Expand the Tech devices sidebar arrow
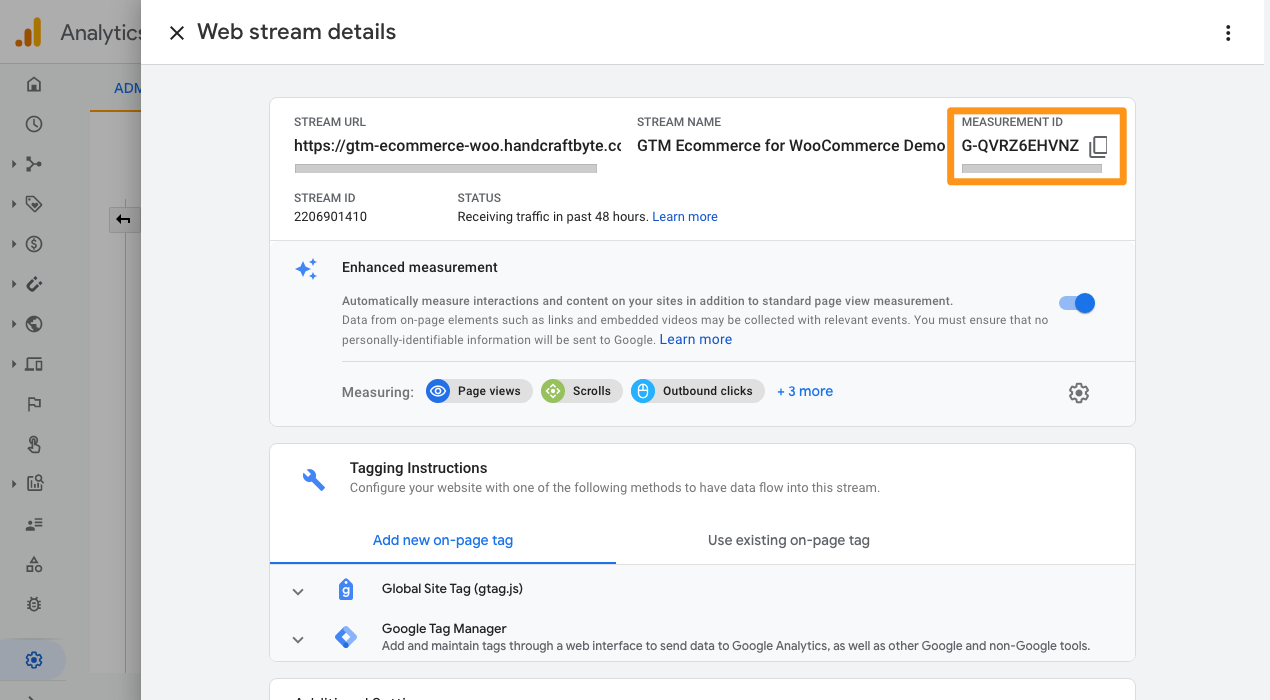The width and height of the screenshot is (1270, 700). (x=13, y=364)
